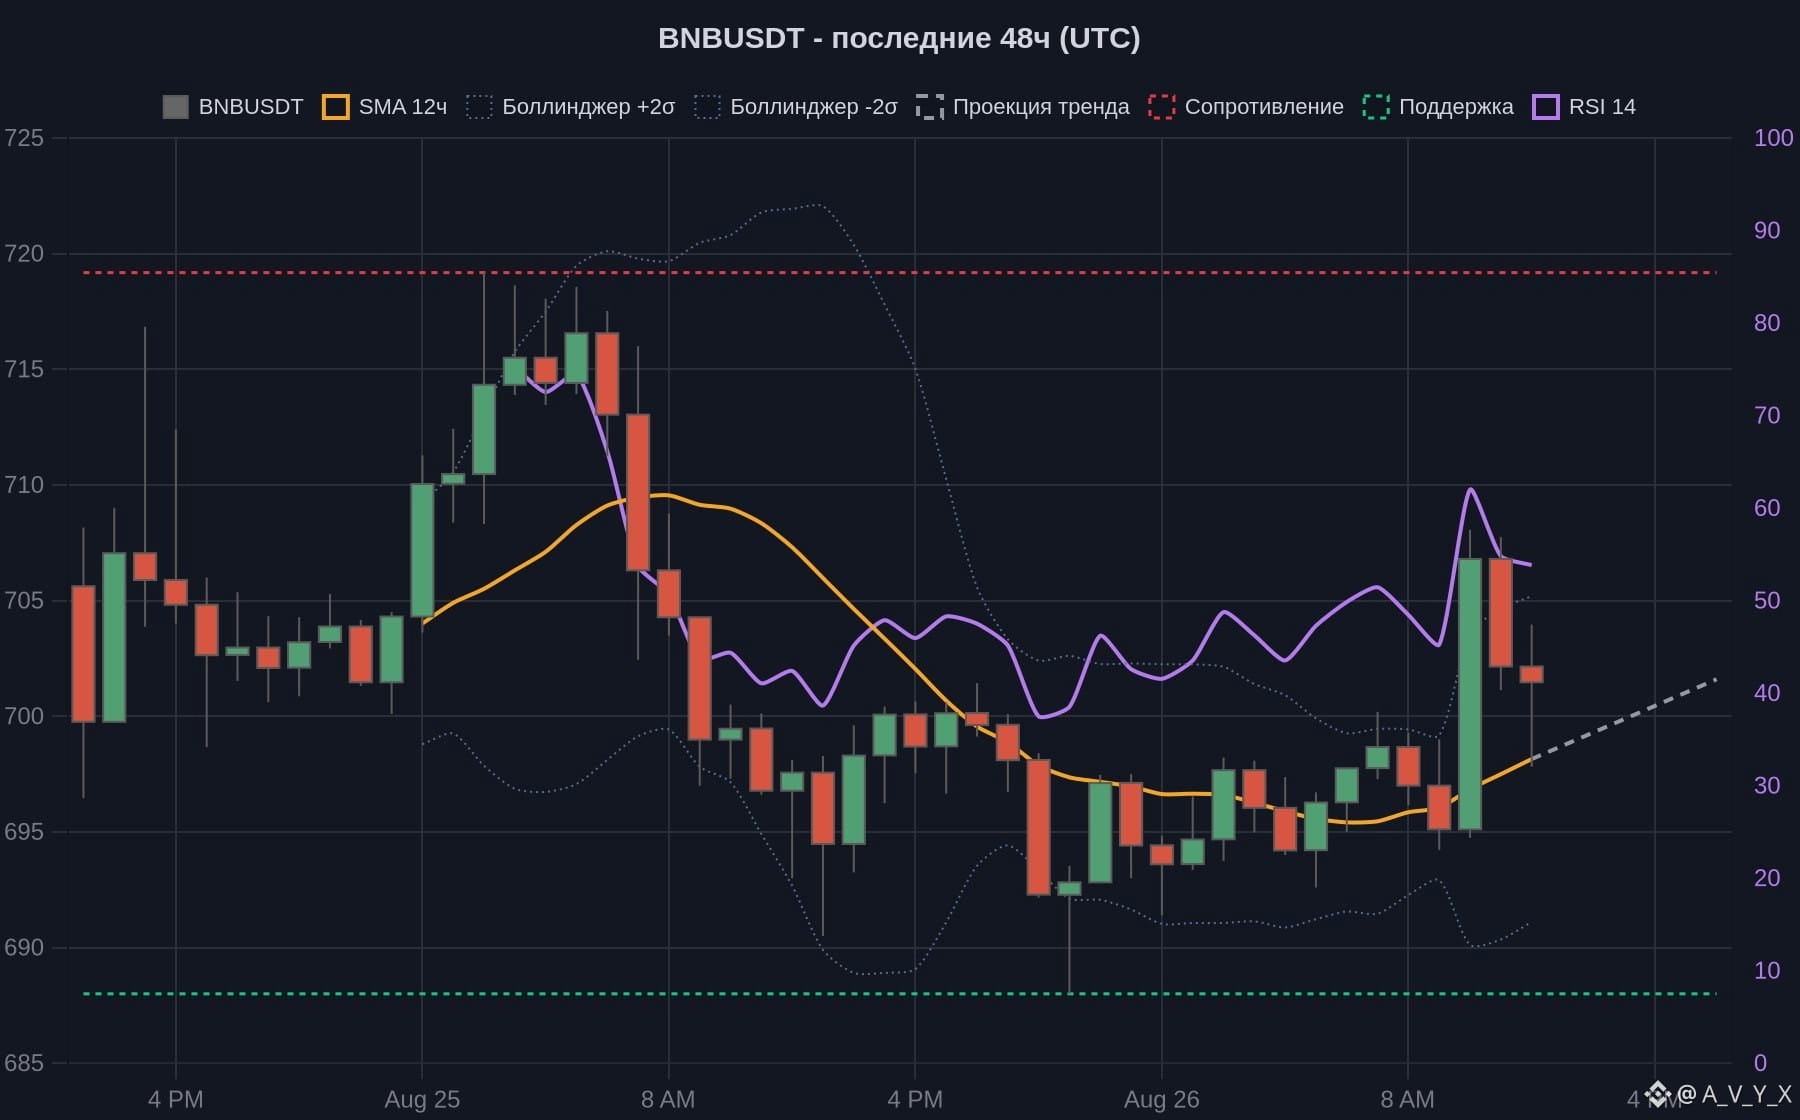
Task: Click the RSI axis label 20
Action: [x=1767, y=878]
